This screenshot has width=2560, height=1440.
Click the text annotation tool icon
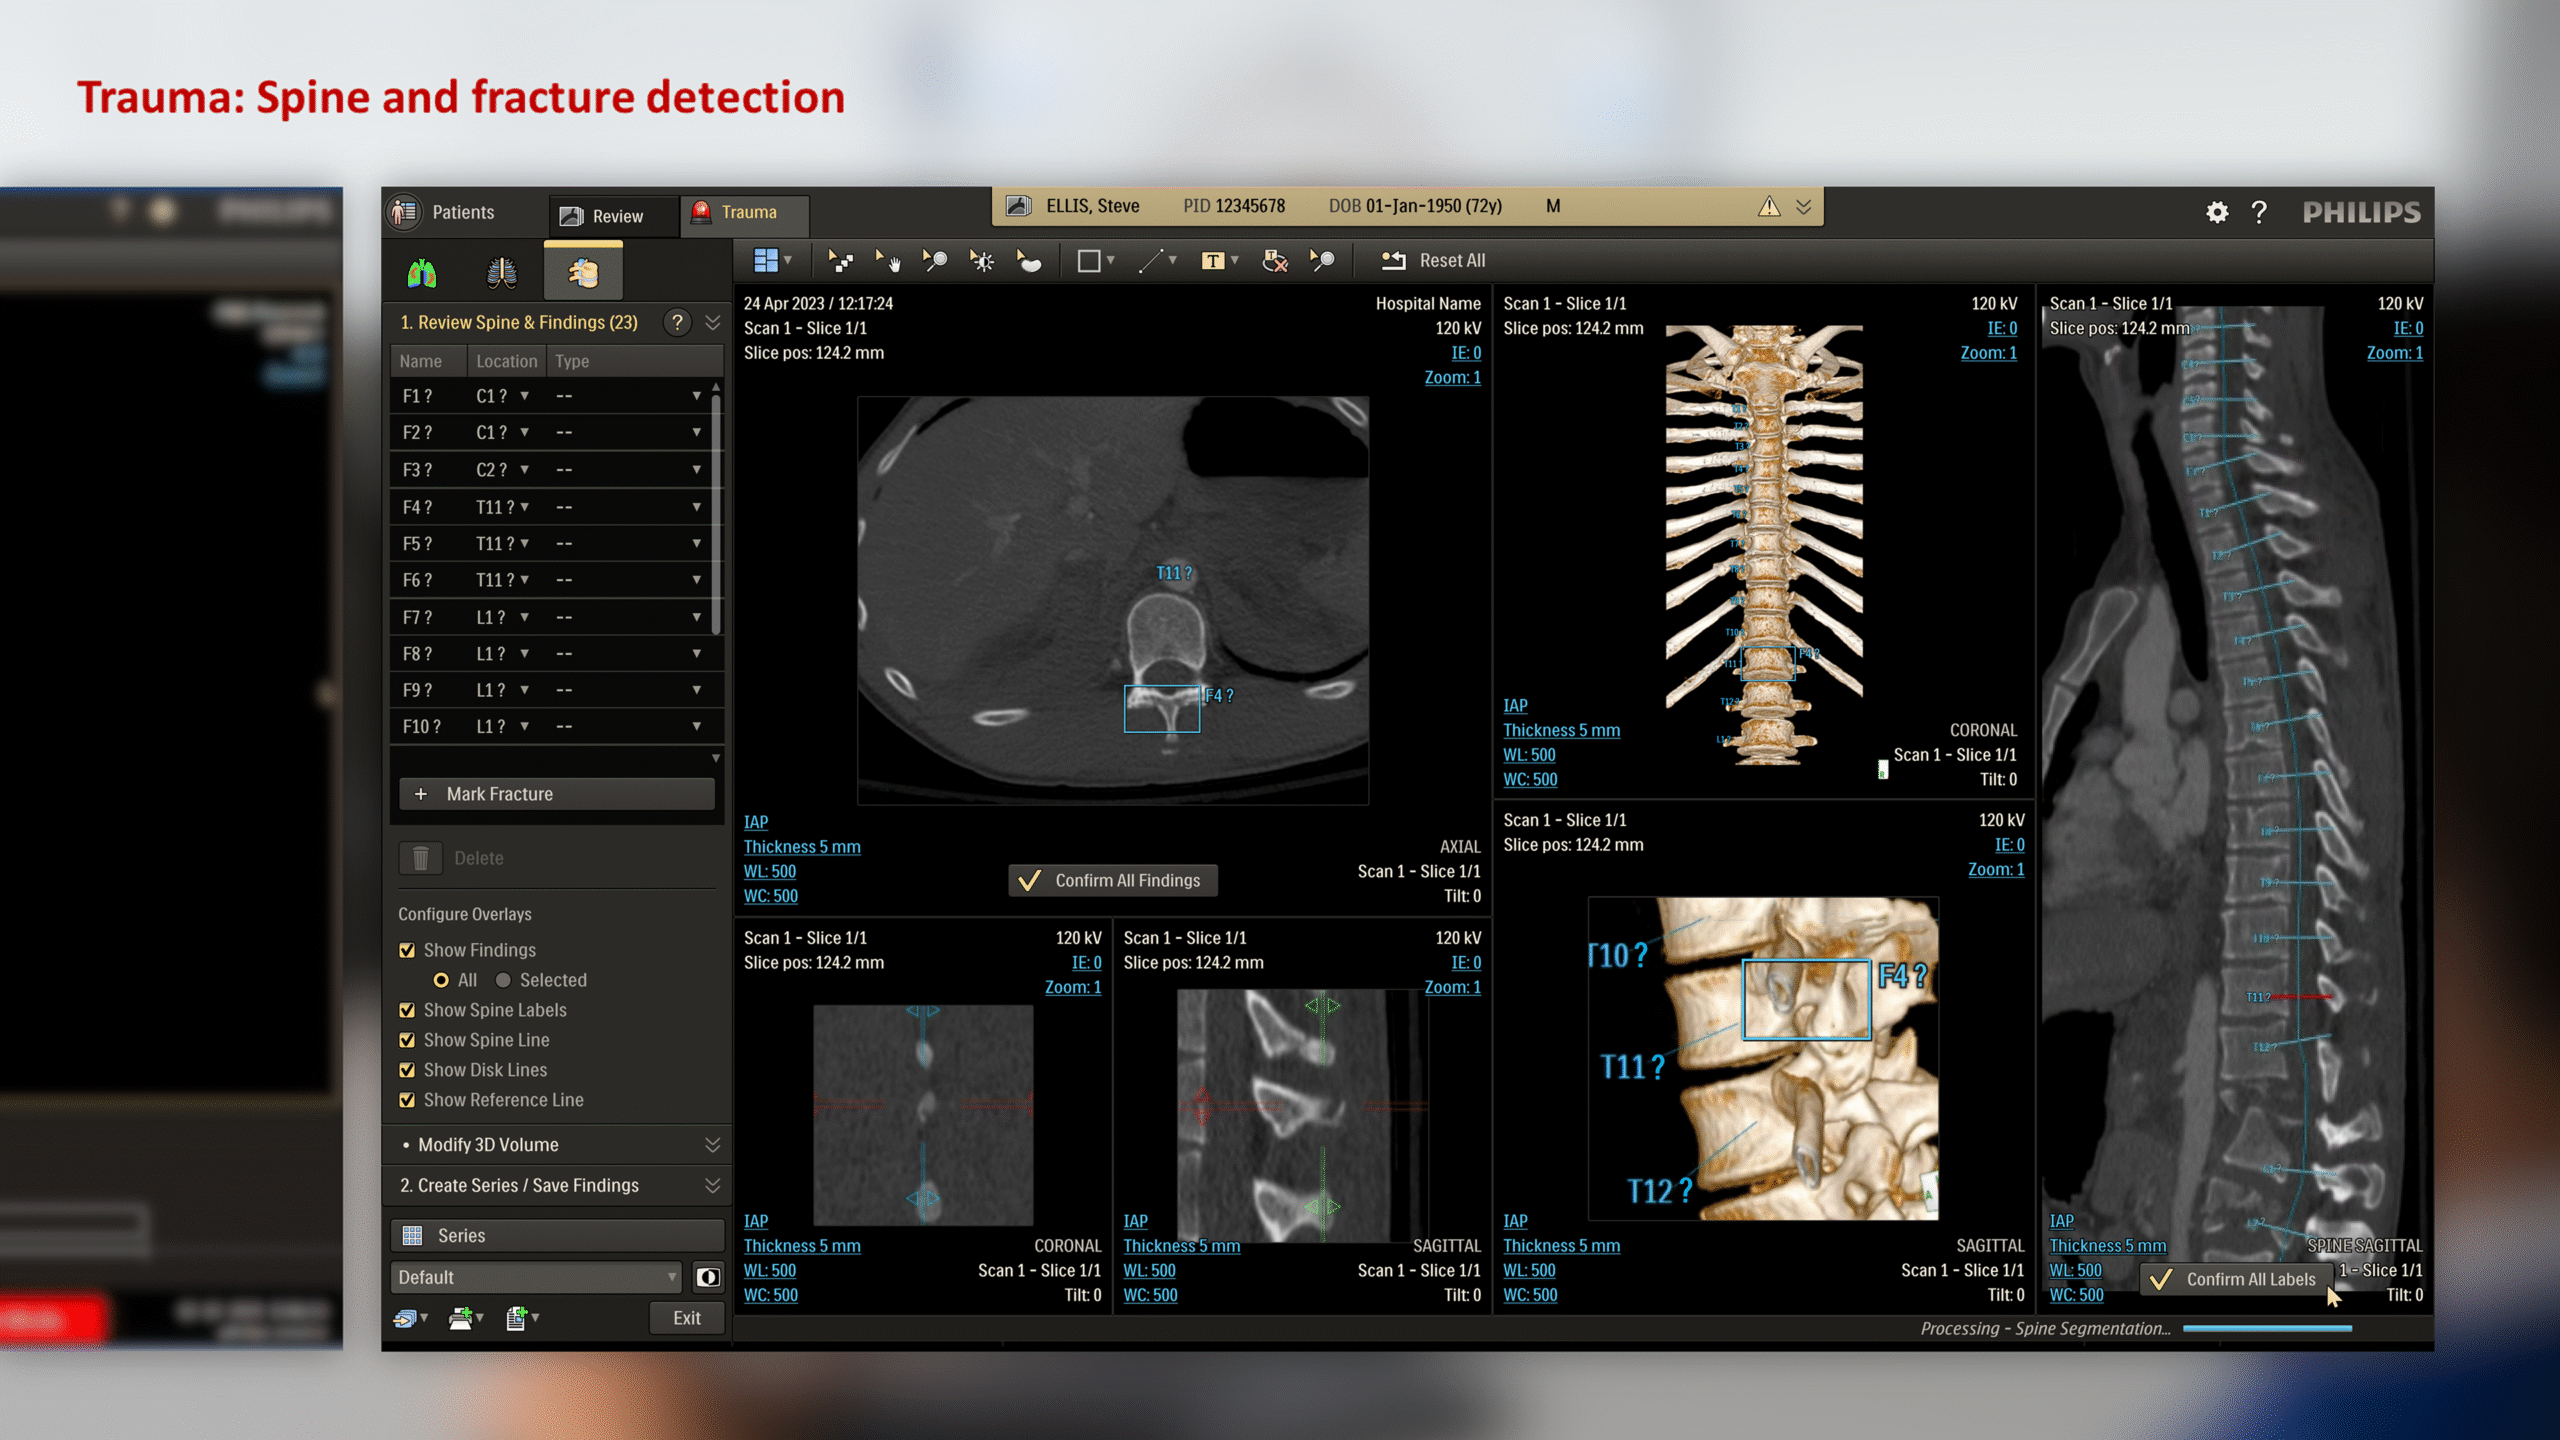[1212, 261]
